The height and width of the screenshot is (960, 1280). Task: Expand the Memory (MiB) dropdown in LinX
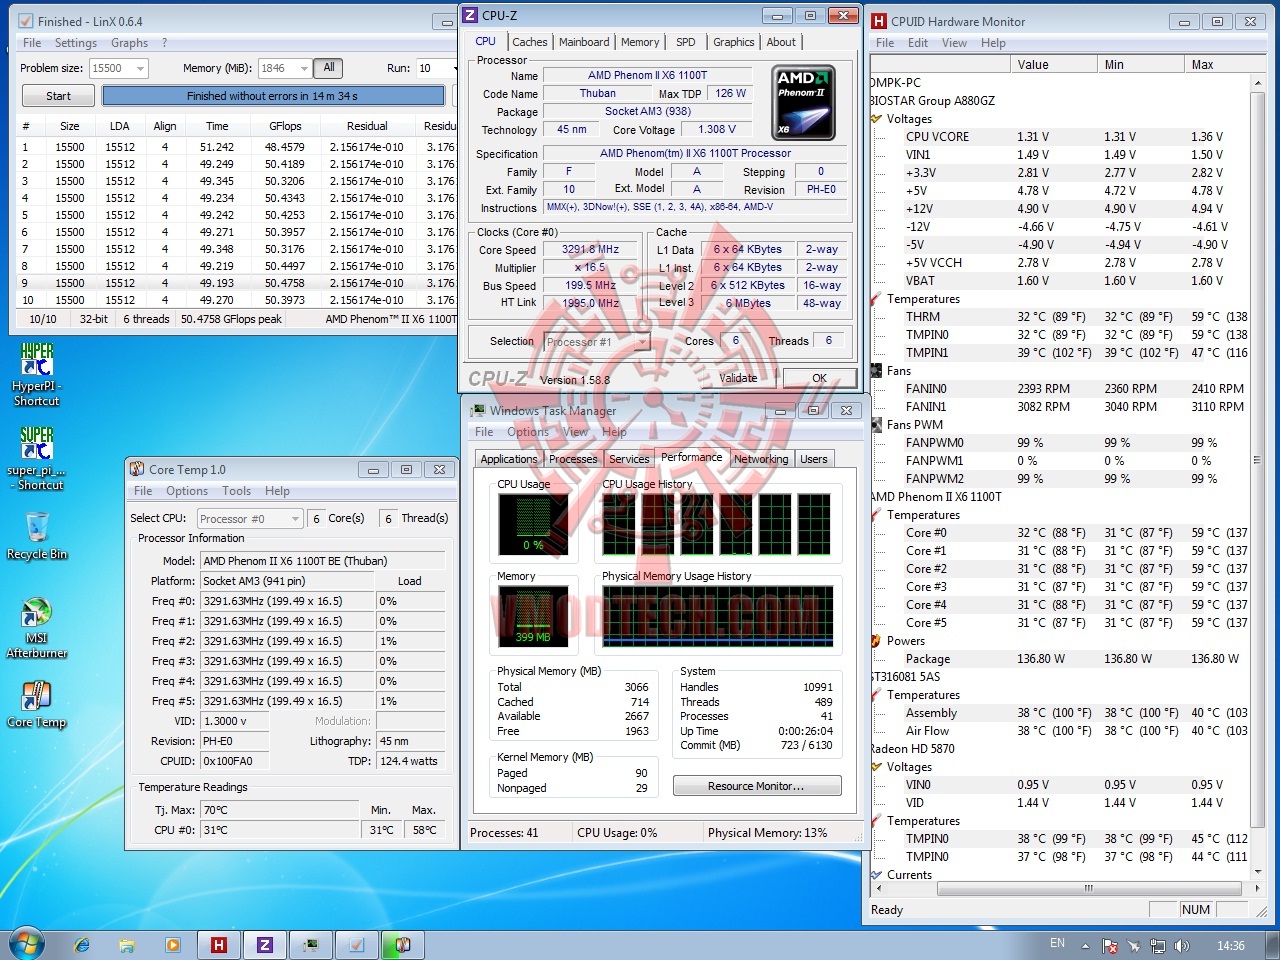[x=303, y=69]
